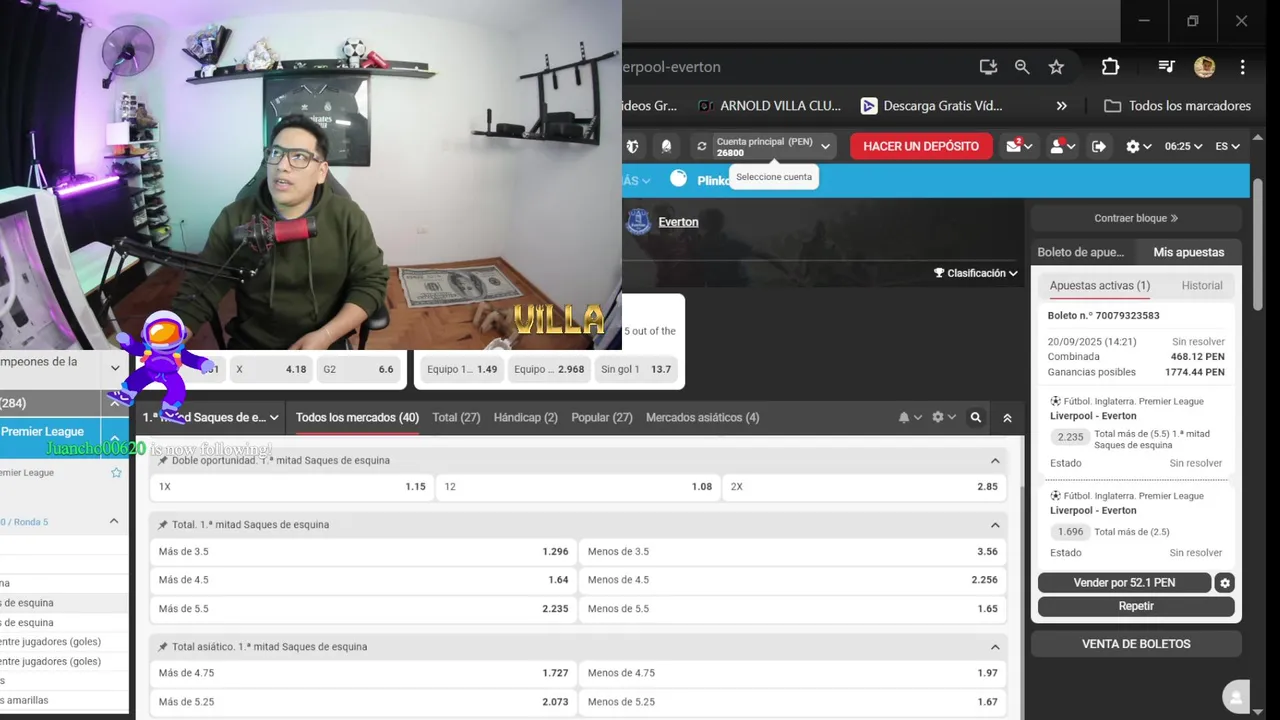
Task: Switch to Mis apuestas tab
Action: (x=1188, y=252)
